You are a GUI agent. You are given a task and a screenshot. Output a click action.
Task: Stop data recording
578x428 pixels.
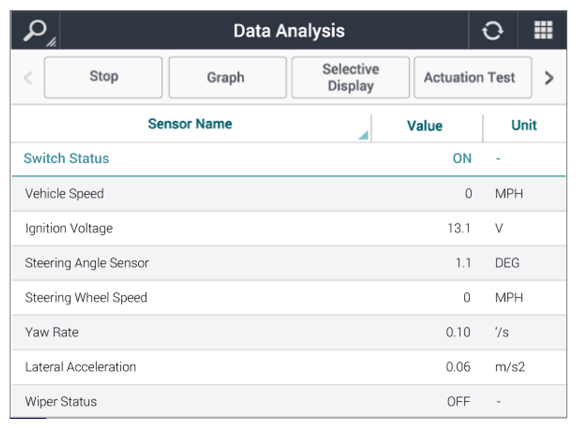click(103, 77)
